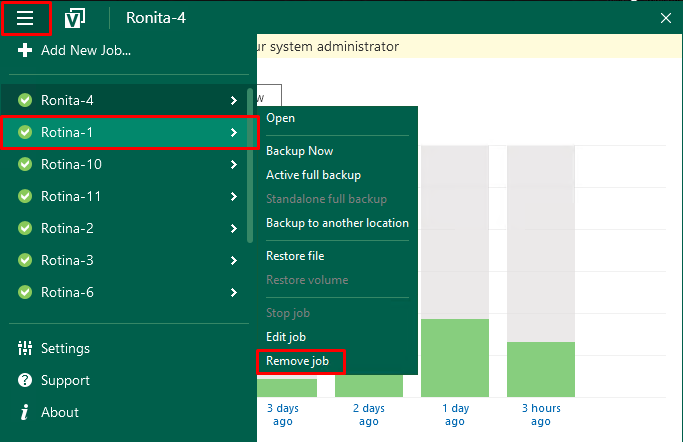This screenshot has height=442, width=683.
Task: Expand the Rotina-2 job submenu arrow
Action: pos(234,229)
